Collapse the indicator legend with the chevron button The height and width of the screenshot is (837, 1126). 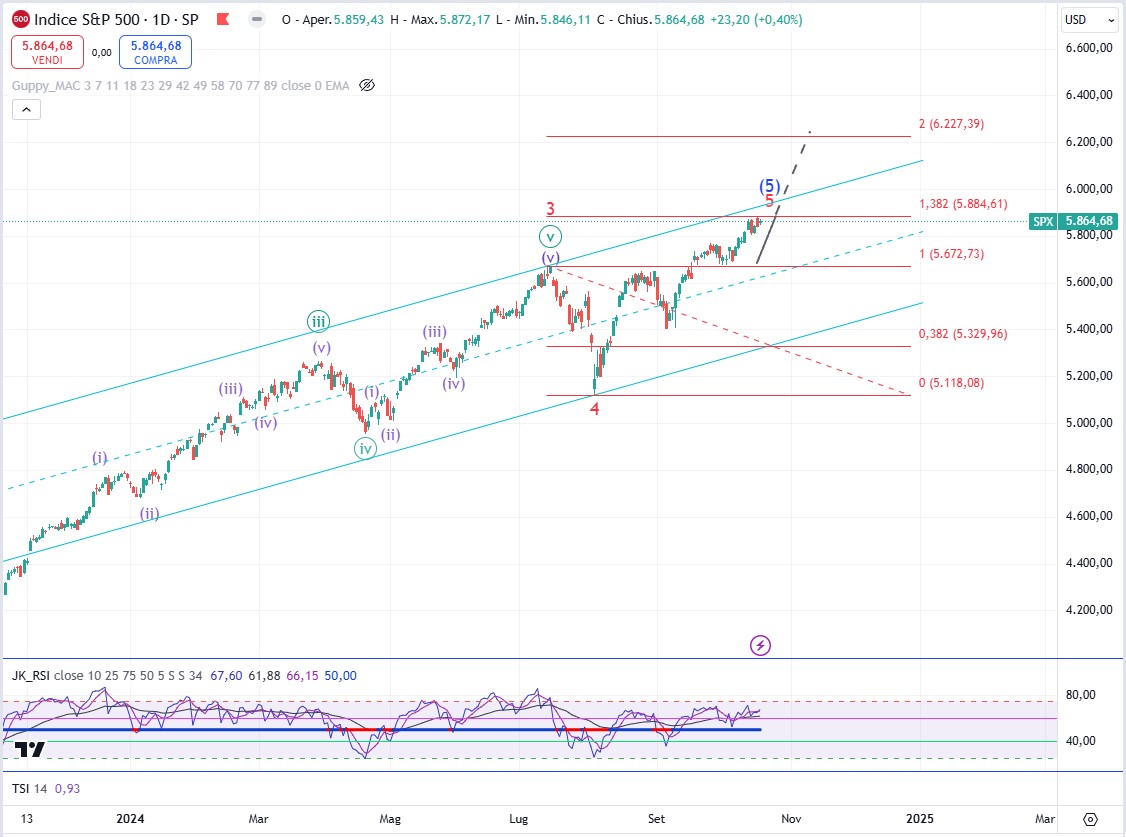point(27,110)
